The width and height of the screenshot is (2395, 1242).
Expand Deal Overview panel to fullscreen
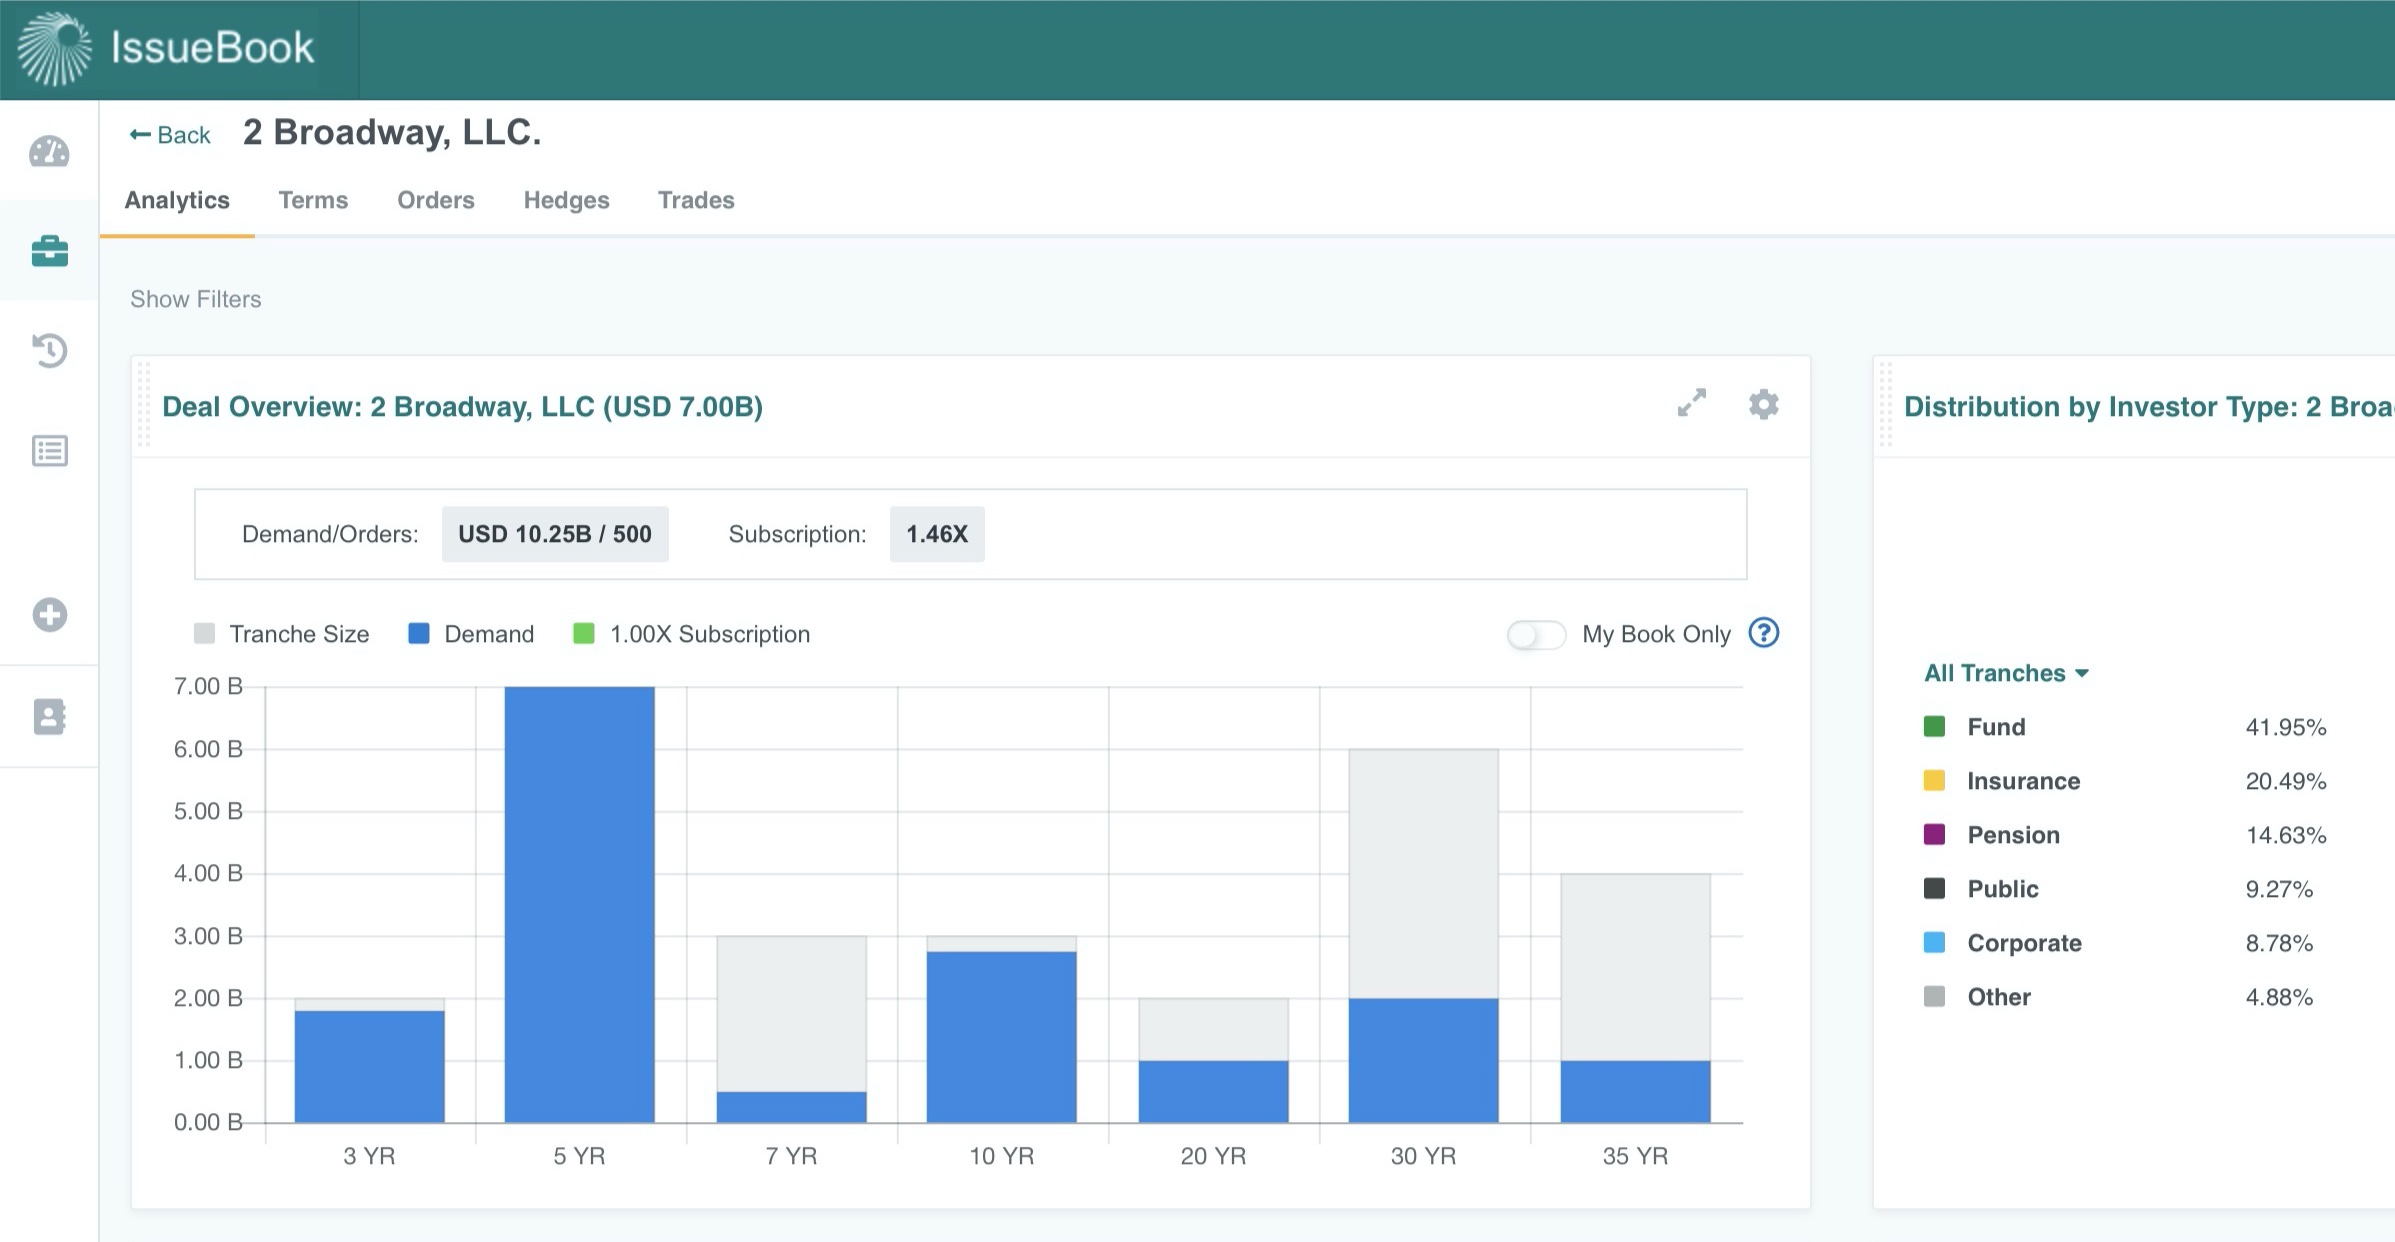click(x=1691, y=403)
